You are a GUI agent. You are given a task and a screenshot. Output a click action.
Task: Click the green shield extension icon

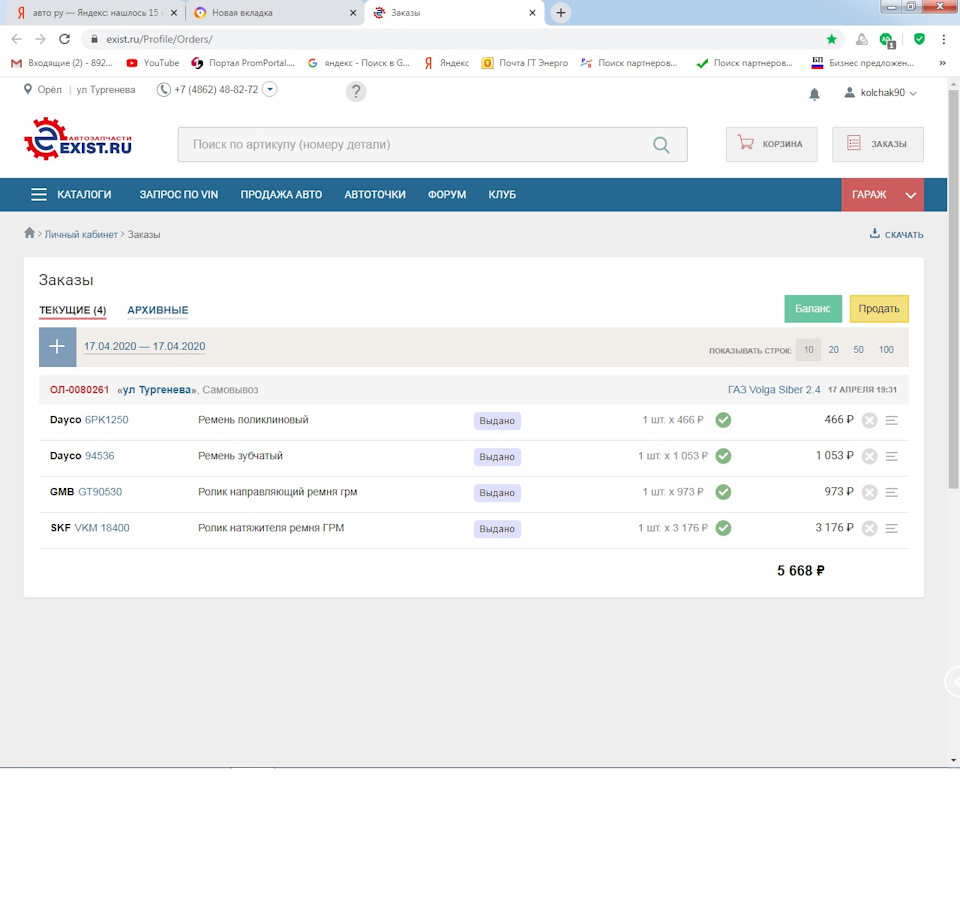click(919, 39)
